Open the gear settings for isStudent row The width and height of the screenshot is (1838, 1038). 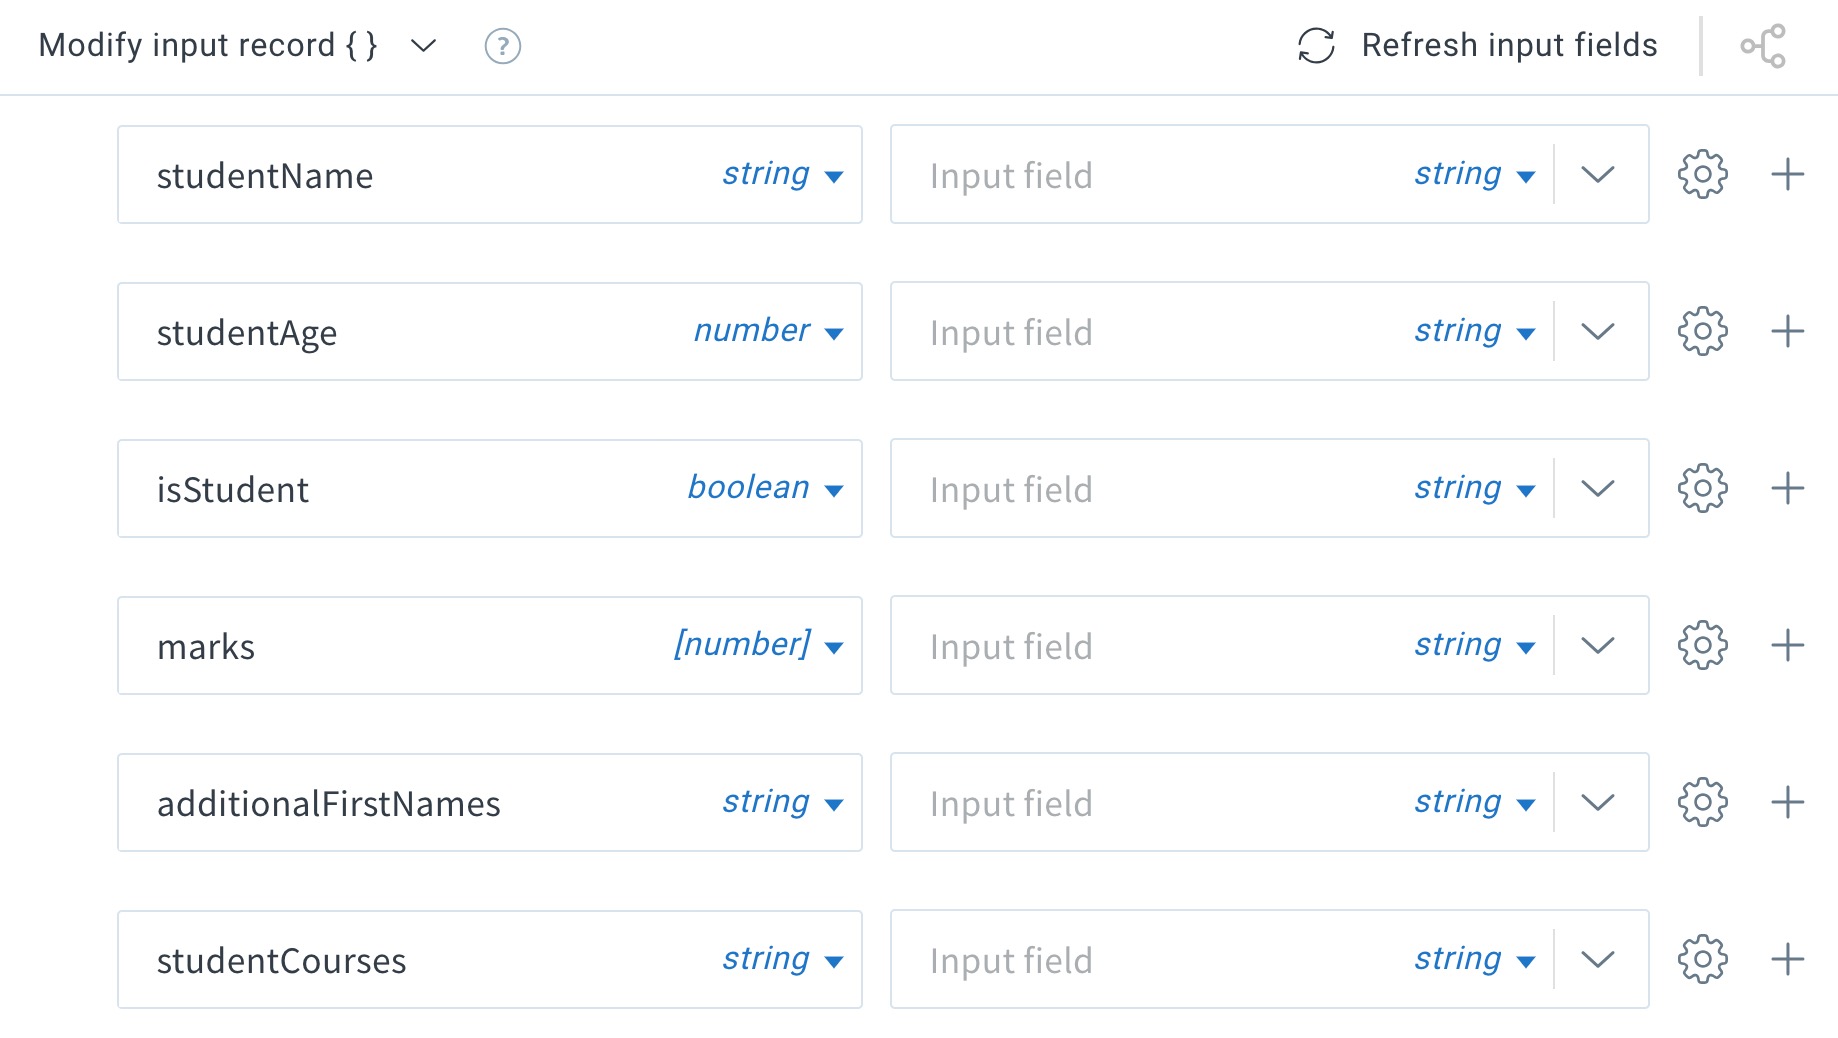pos(1702,489)
